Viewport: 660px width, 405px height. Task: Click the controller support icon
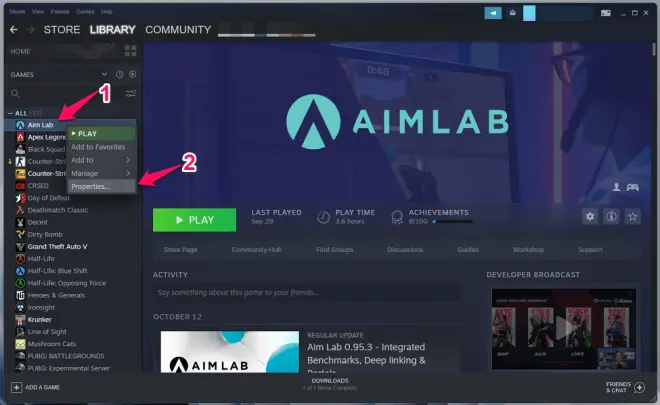(633, 187)
